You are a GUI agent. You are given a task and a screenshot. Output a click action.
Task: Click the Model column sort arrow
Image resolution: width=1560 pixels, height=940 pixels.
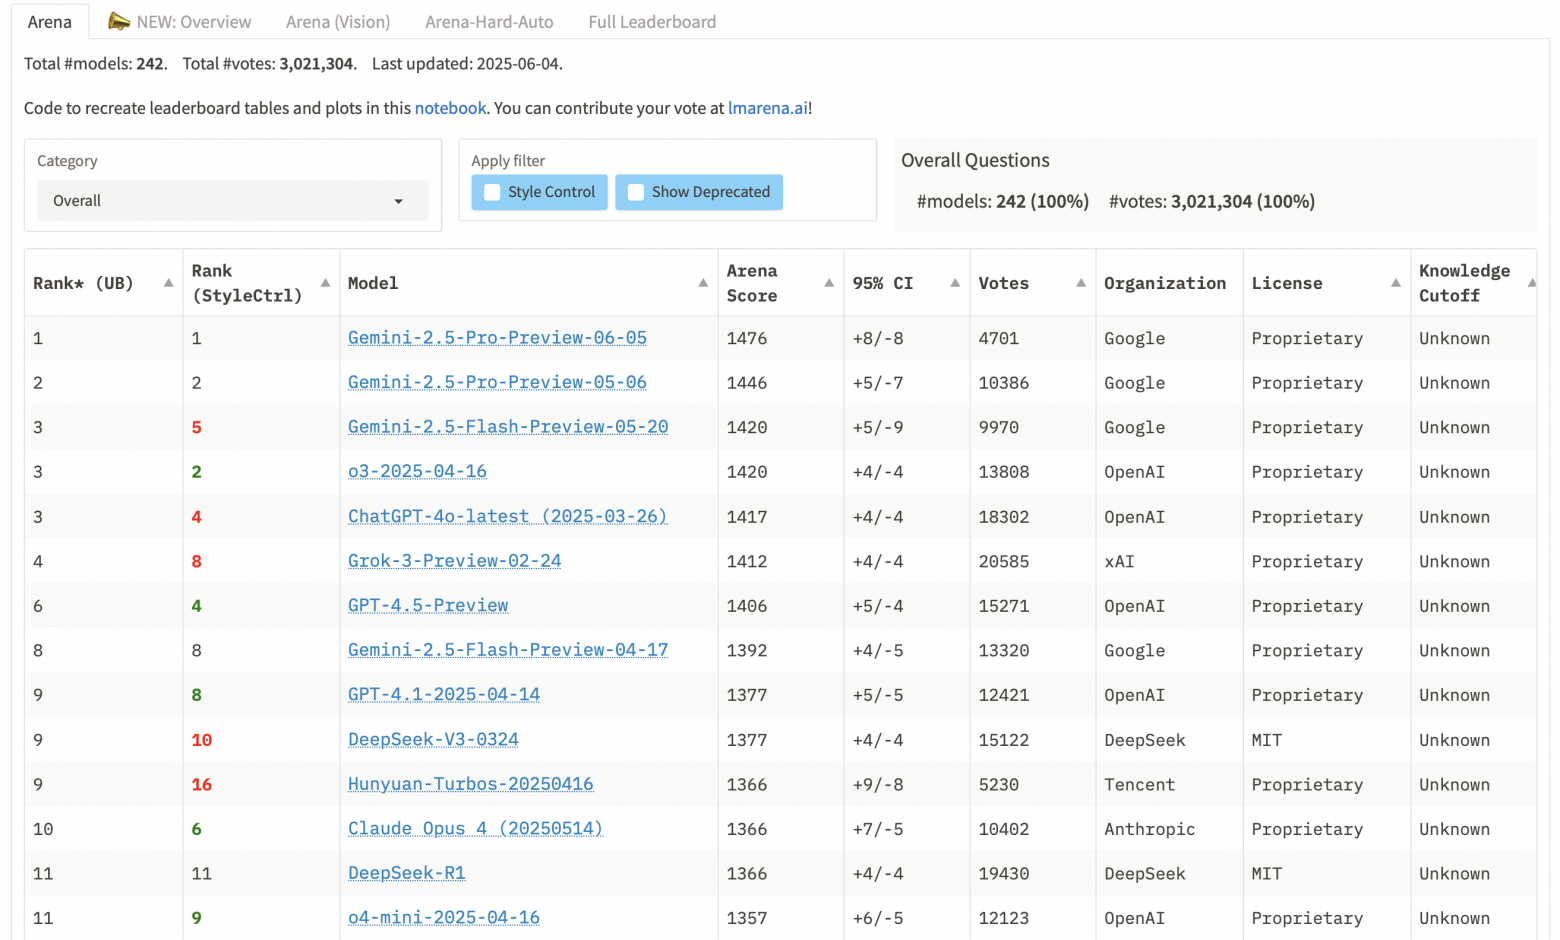pos(703,283)
